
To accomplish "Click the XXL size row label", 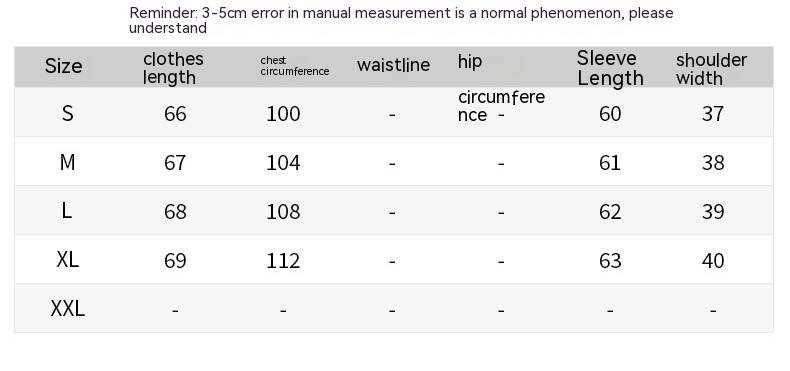I will 68,308.
